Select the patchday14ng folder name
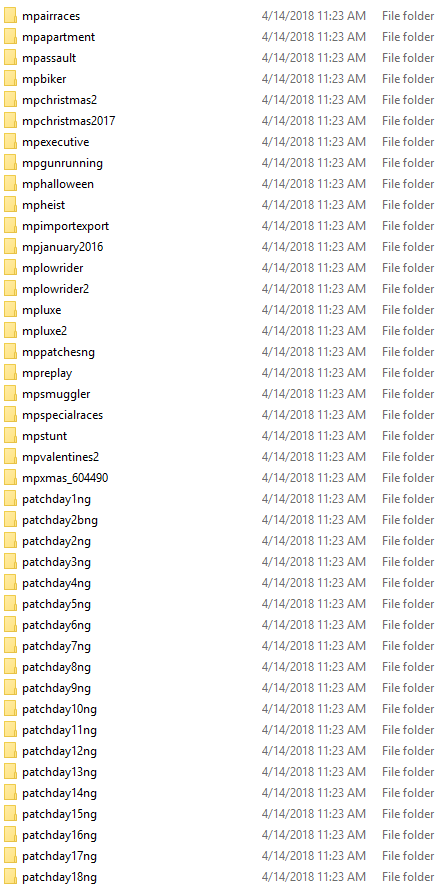The width and height of the screenshot is (443, 894). [x=59, y=793]
